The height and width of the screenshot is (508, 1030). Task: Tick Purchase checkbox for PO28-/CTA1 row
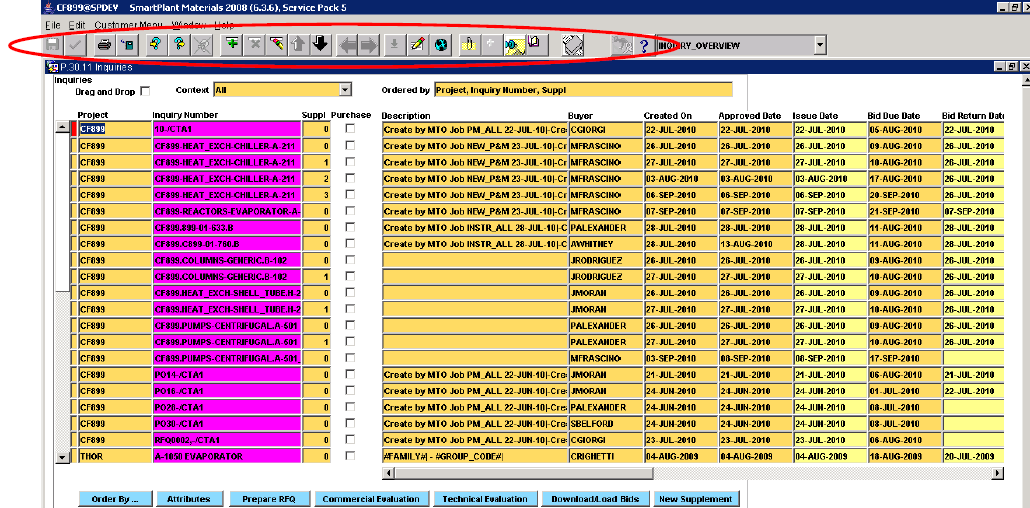pyautogui.click(x=350, y=407)
